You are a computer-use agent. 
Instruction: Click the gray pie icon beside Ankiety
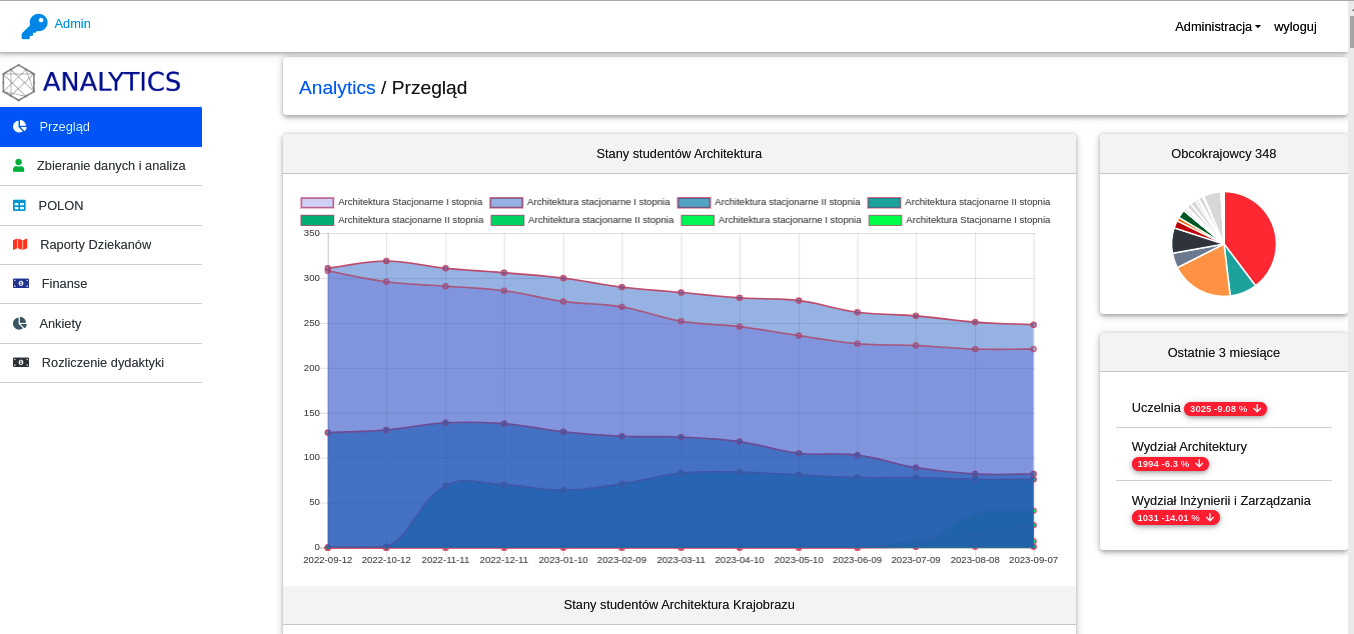[x=20, y=323]
